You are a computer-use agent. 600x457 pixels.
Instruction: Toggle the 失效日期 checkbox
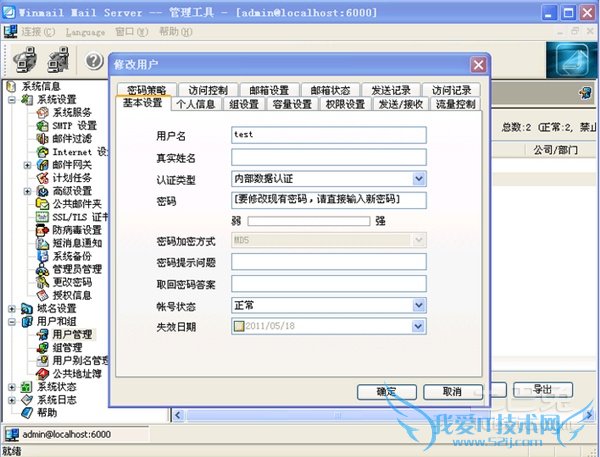(x=239, y=326)
